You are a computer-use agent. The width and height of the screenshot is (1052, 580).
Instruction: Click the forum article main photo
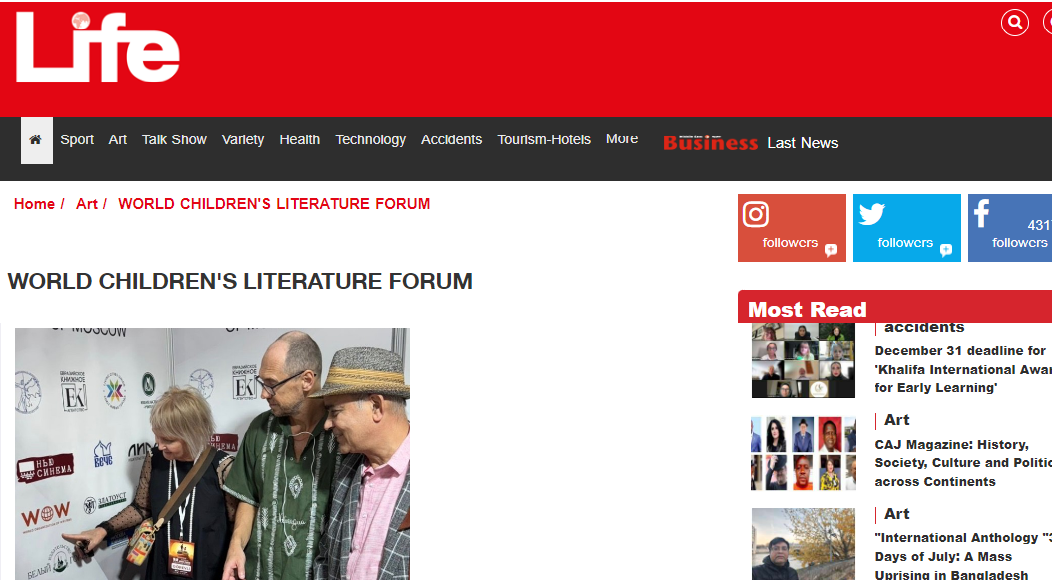(212, 454)
